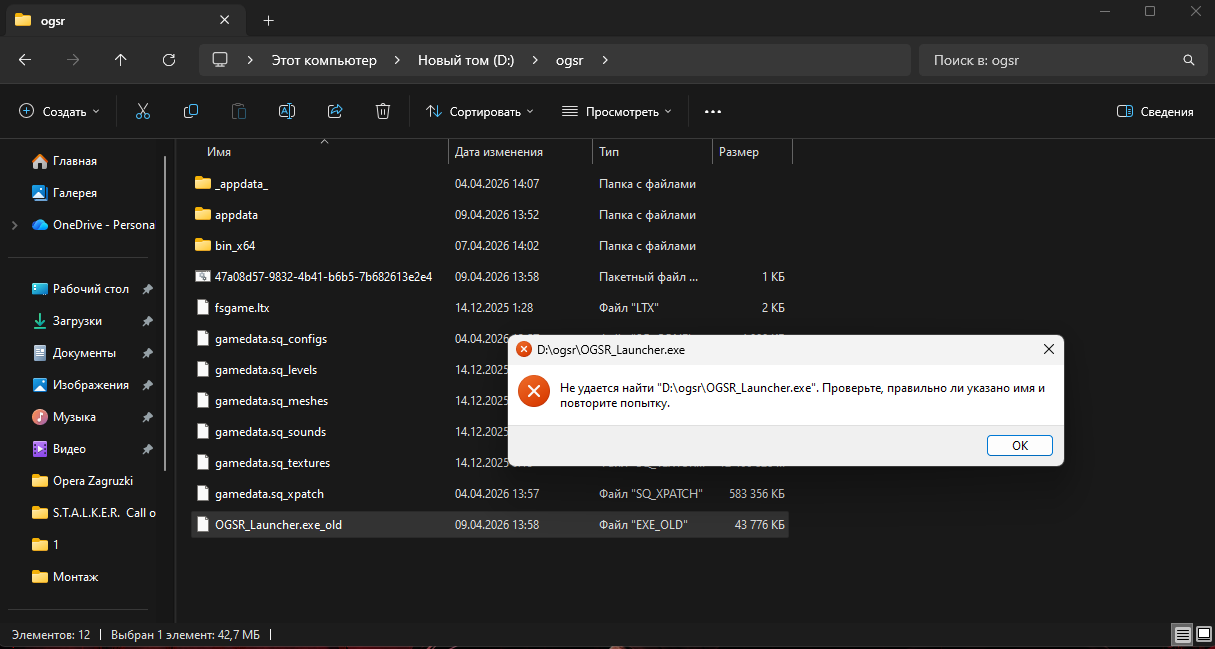The image size is (1215, 649).
Task: Close the OGSR_Launcher.exe error dialog
Action: [1048, 349]
